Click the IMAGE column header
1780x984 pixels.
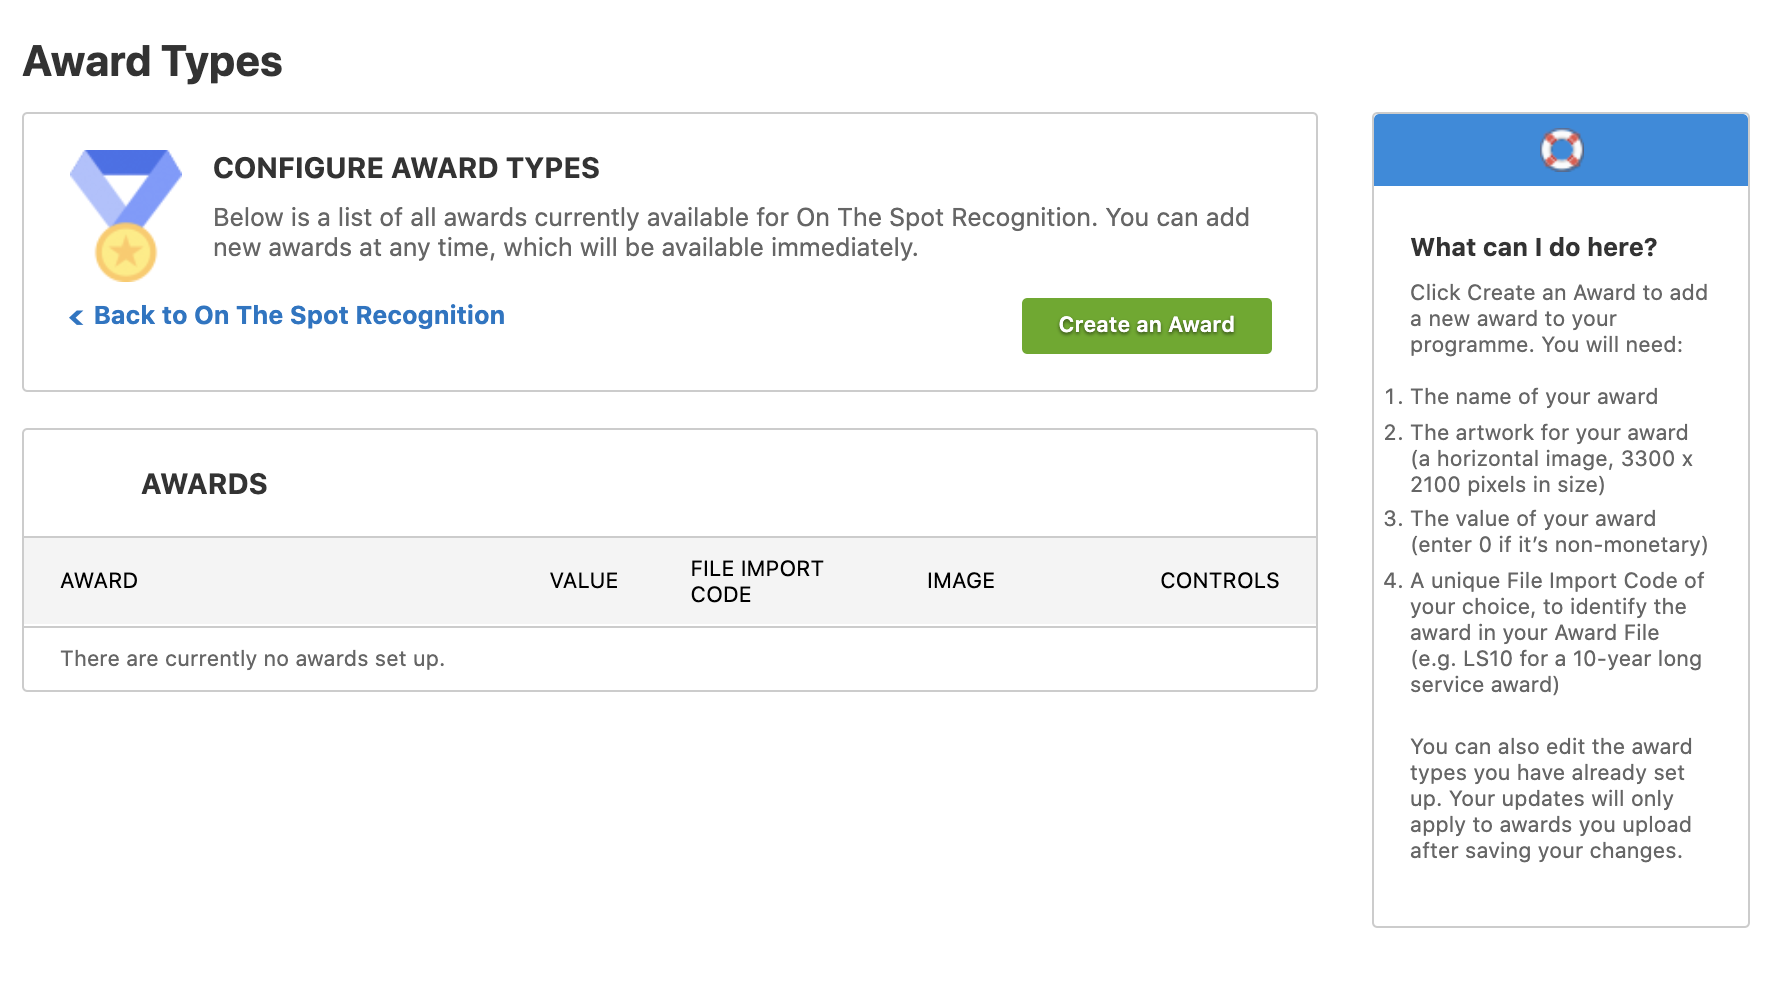point(961,581)
